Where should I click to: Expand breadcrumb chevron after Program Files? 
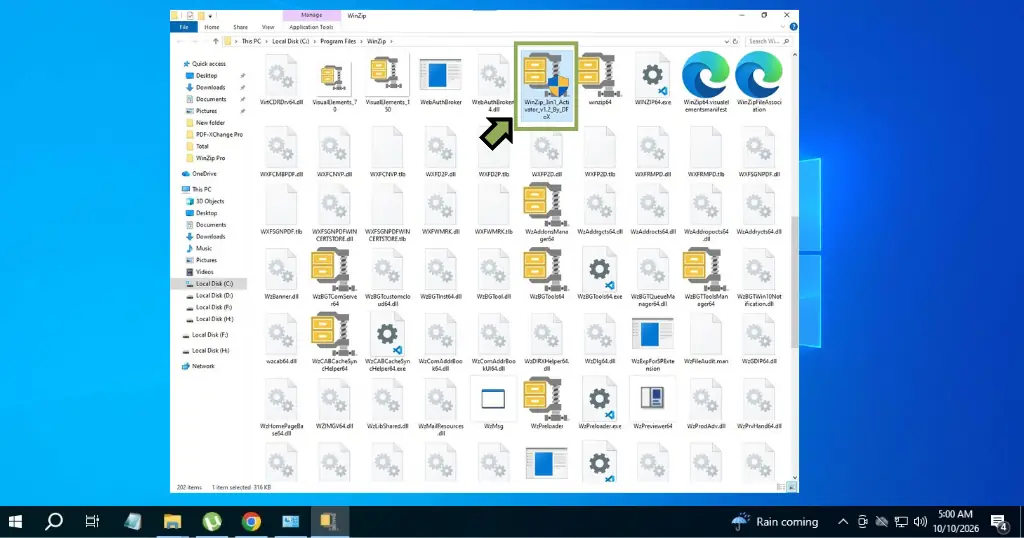[x=361, y=41]
